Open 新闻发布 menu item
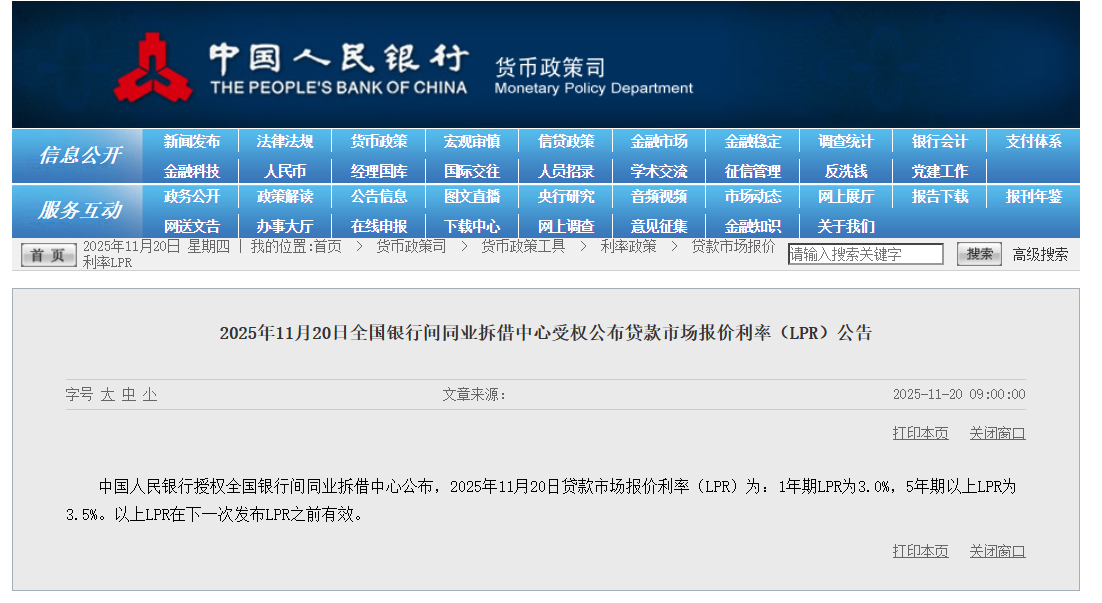The image size is (1102, 603). pos(192,141)
